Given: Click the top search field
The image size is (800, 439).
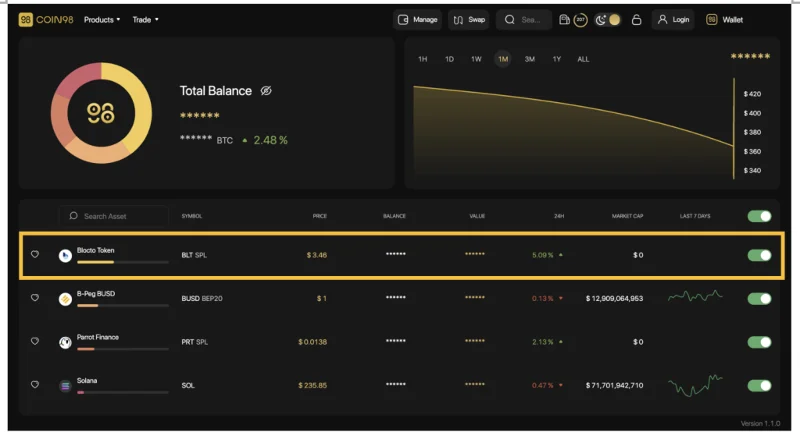Looking at the screenshot, I should pos(524,19).
